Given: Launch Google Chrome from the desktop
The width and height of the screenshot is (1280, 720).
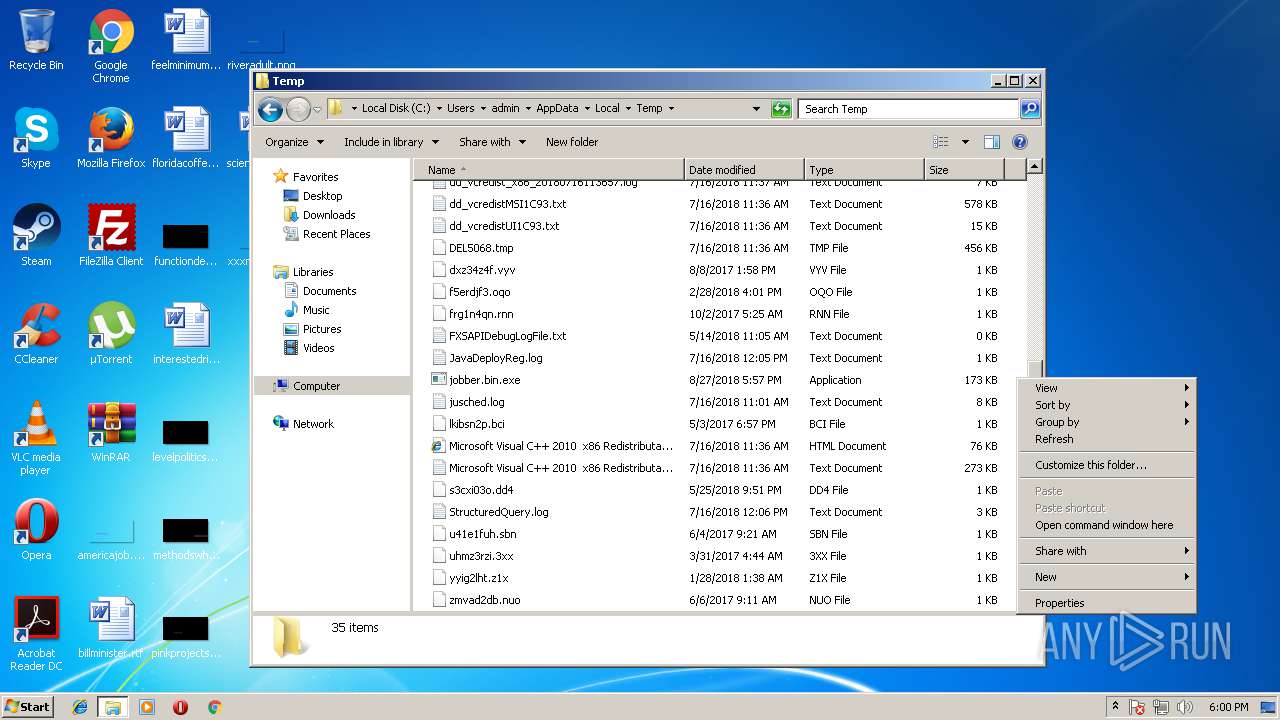Looking at the screenshot, I should point(111,46).
